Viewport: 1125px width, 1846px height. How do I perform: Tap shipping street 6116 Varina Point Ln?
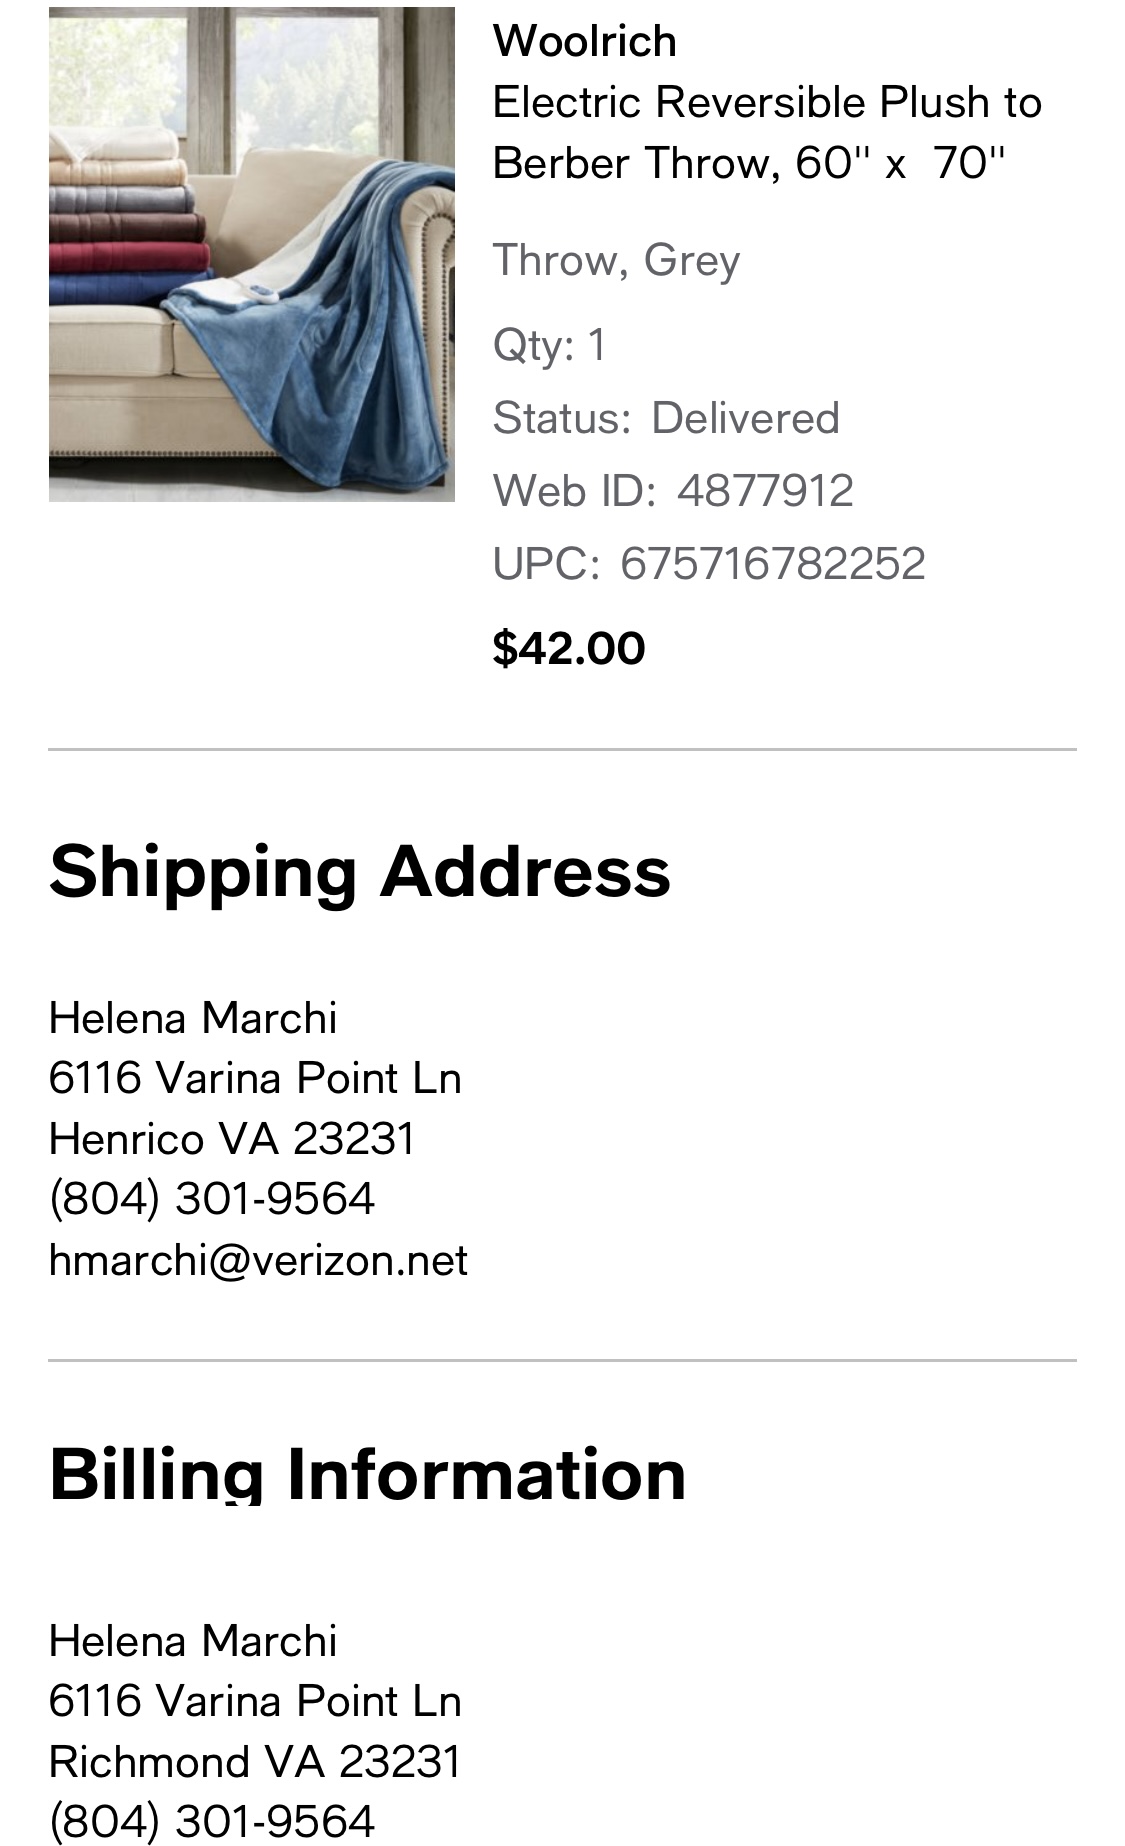click(255, 1078)
